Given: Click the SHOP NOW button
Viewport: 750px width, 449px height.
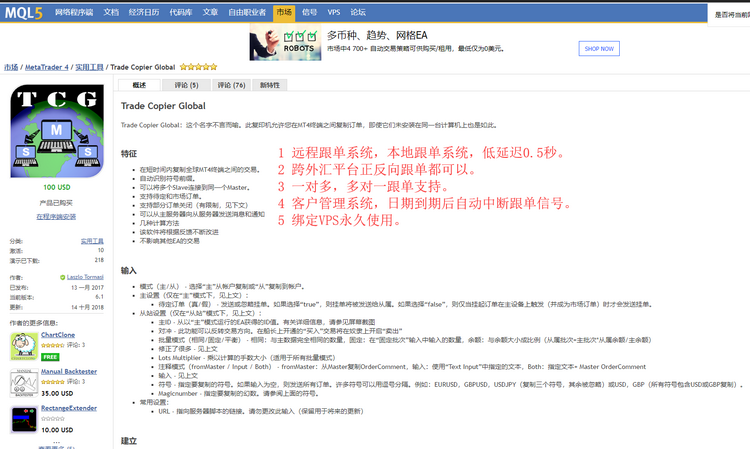Looking at the screenshot, I should point(599,49).
